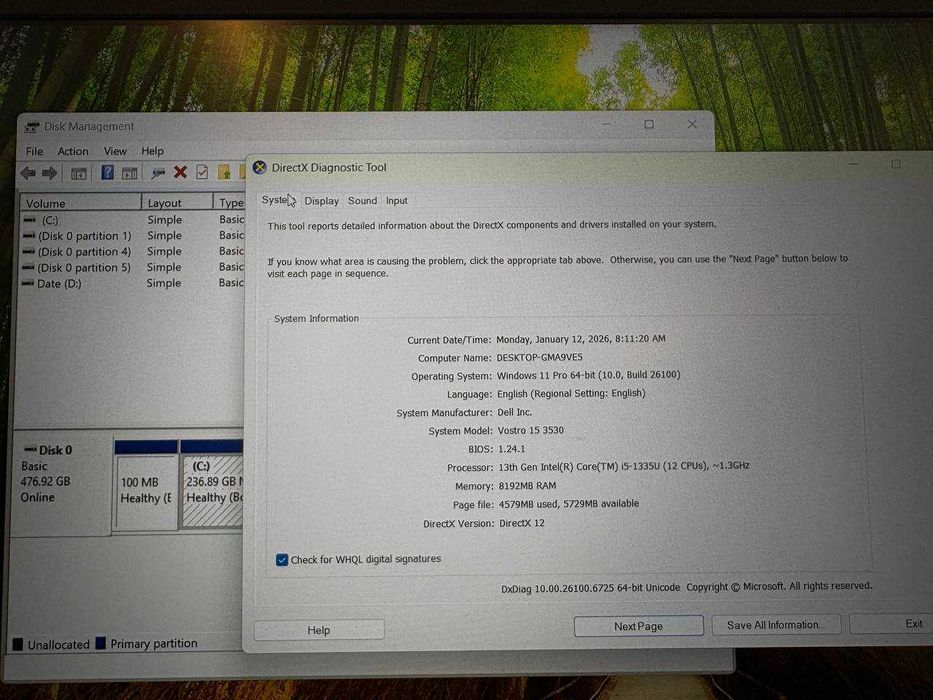
Task: Open the blue Help icon in Disk Management toolbar
Action: pyautogui.click(x=107, y=173)
